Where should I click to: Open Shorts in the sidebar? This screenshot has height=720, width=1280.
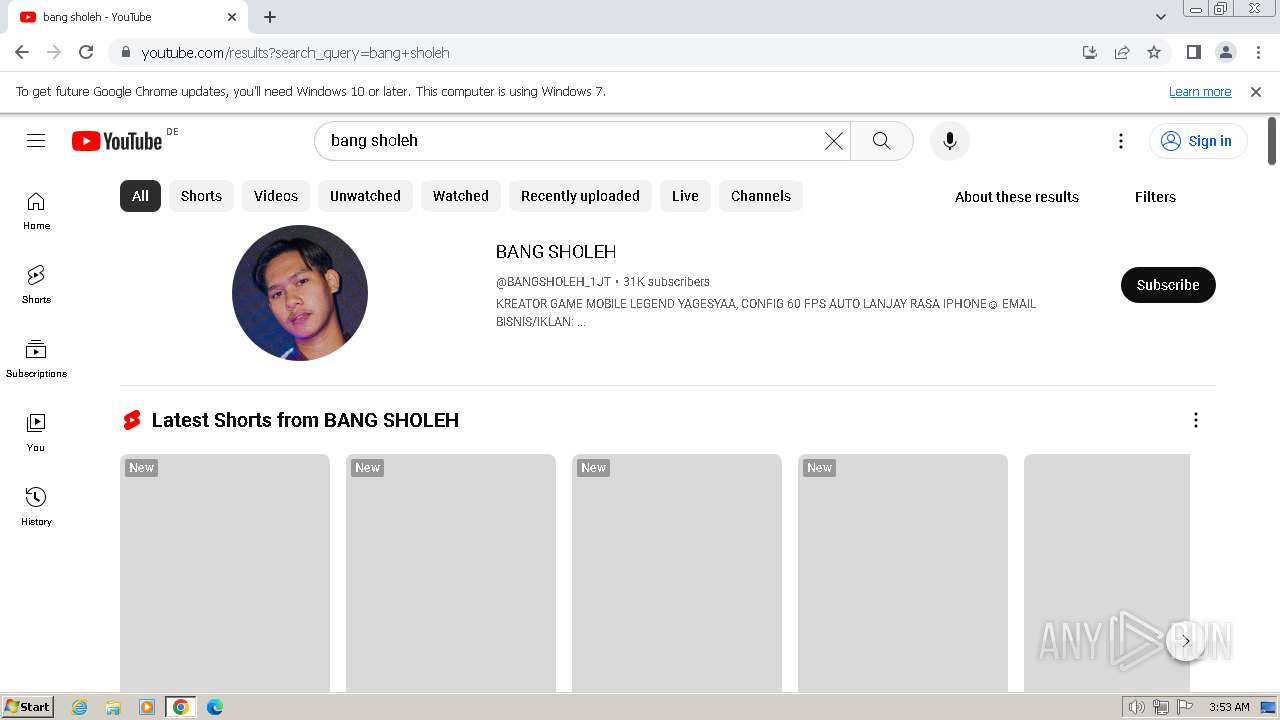(36, 285)
